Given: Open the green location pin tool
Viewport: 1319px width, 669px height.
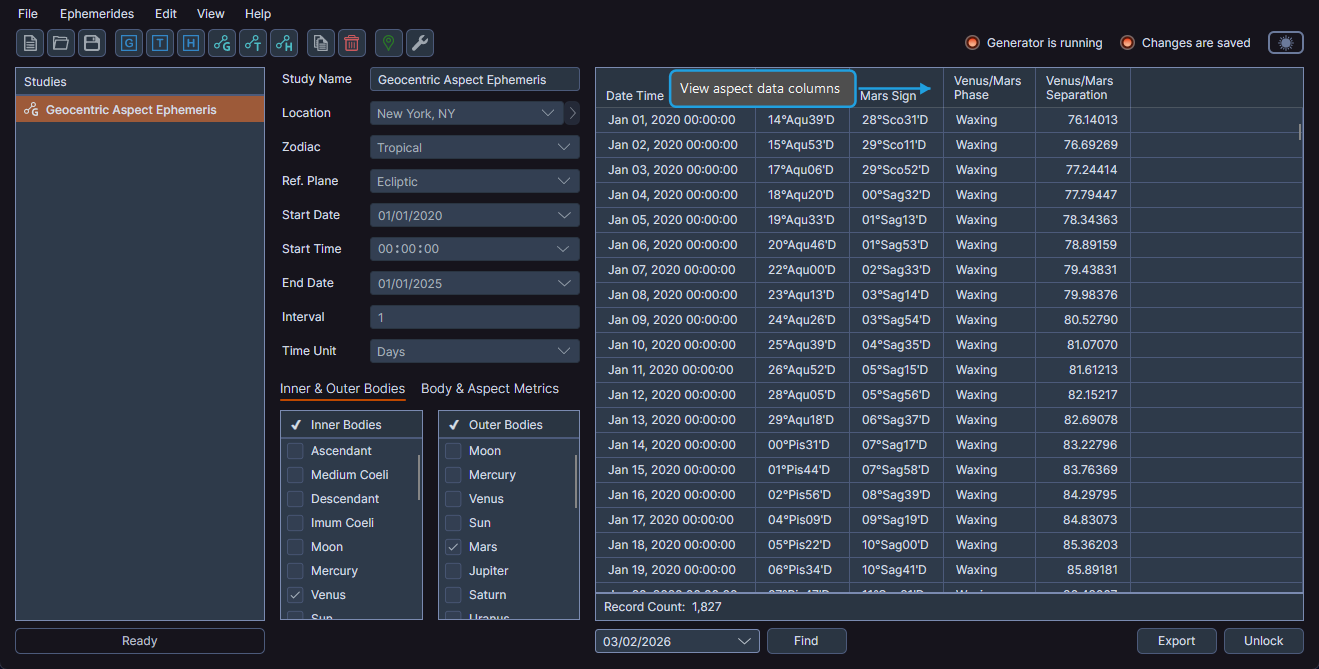Looking at the screenshot, I should 388,43.
